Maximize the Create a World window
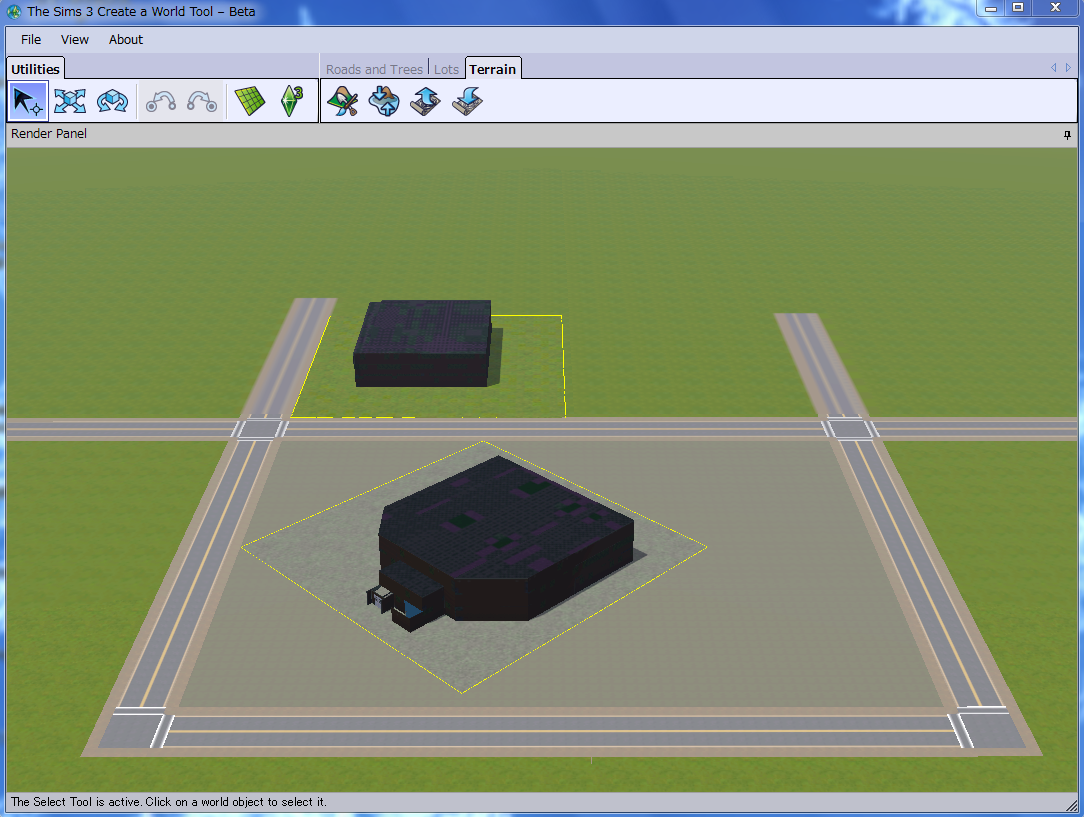This screenshot has width=1084, height=817. click(x=1018, y=8)
